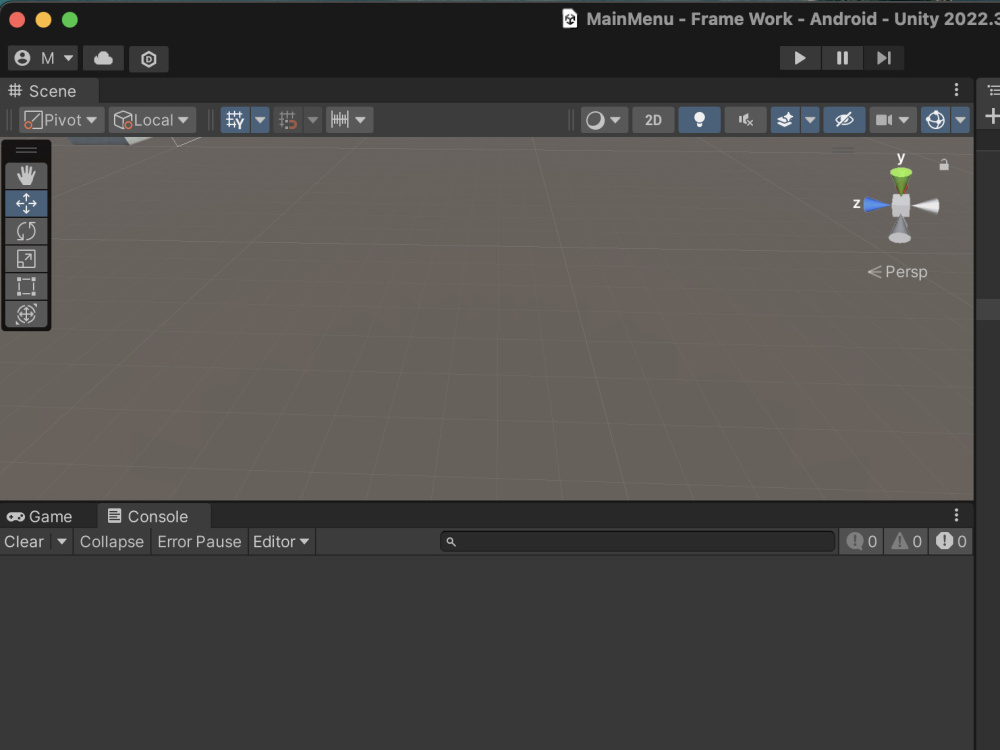
Task: Click the Scene view camera settings icon
Action: (x=885, y=119)
